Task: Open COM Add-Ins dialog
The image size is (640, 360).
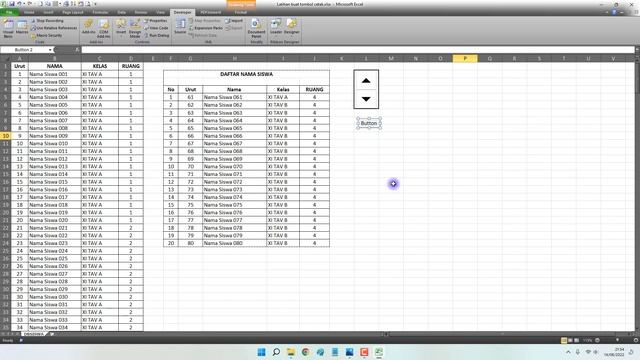Action: (x=104, y=28)
